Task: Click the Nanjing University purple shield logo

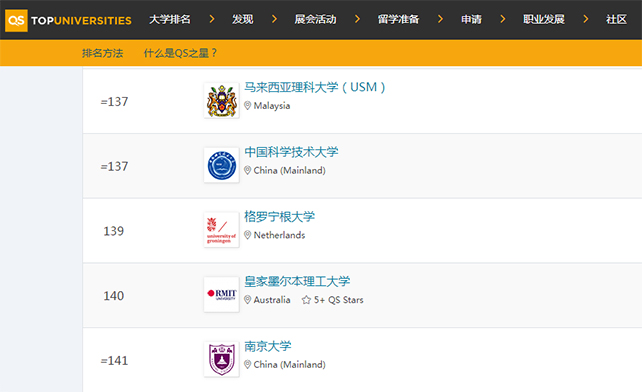Action: (x=222, y=359)
